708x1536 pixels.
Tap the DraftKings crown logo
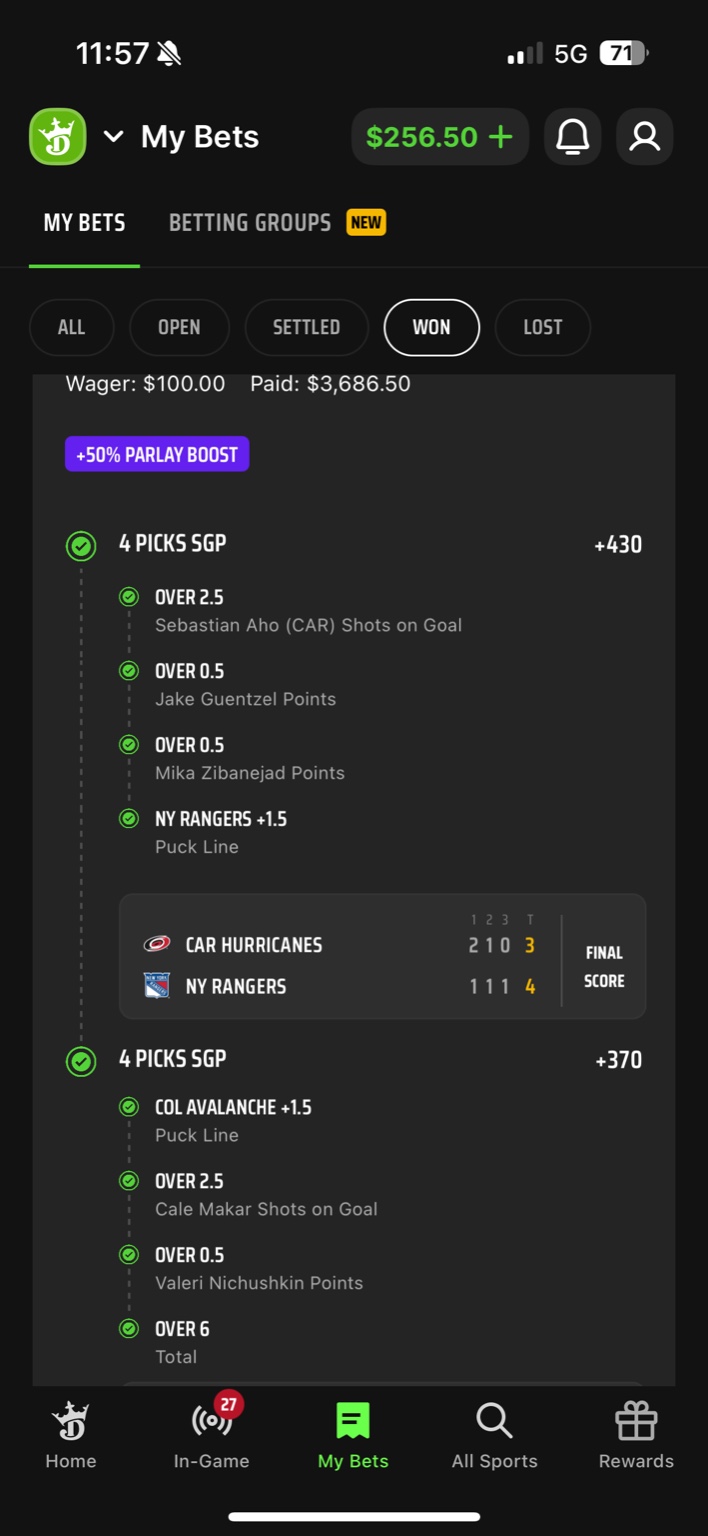tap(58, 136)
